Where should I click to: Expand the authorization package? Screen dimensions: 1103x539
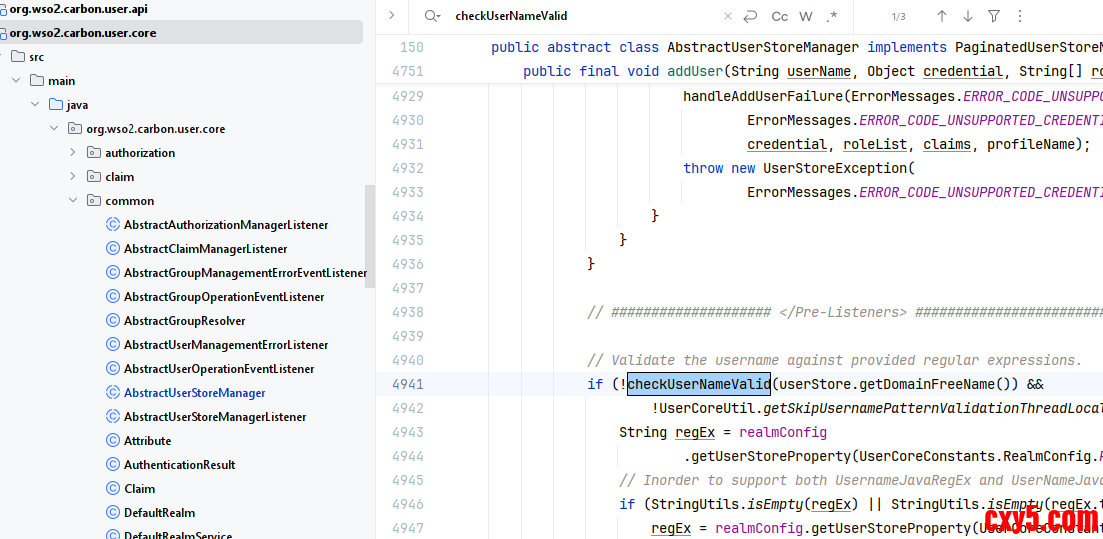(73, 153)
